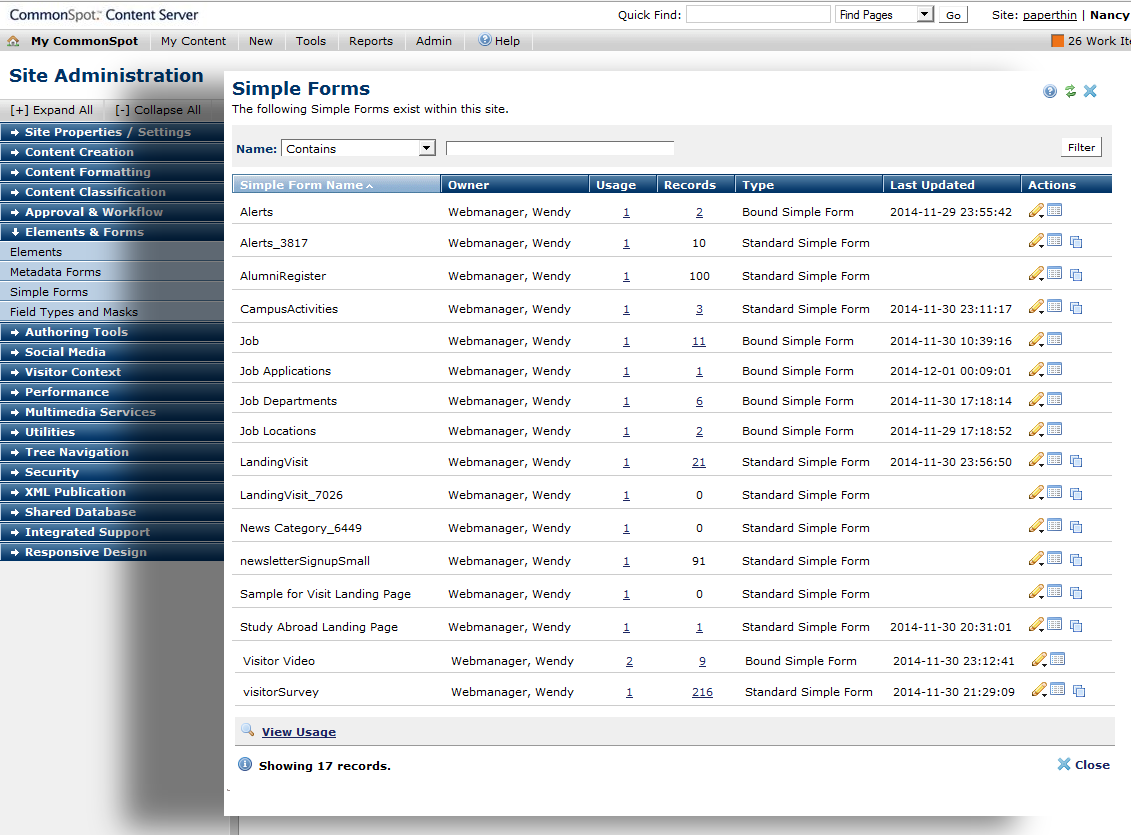Sort by the Simple Form Name column header
This screenshot has width=1131, height=835.
(x=336, y=185)
